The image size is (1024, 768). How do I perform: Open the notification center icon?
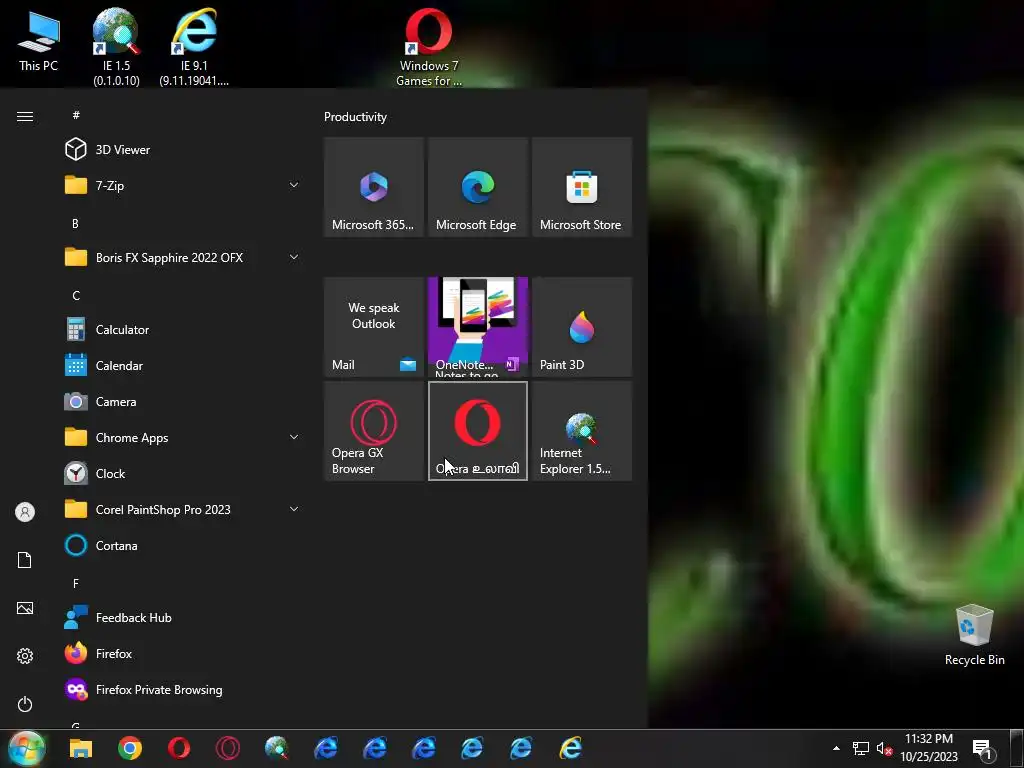(982, 748)
